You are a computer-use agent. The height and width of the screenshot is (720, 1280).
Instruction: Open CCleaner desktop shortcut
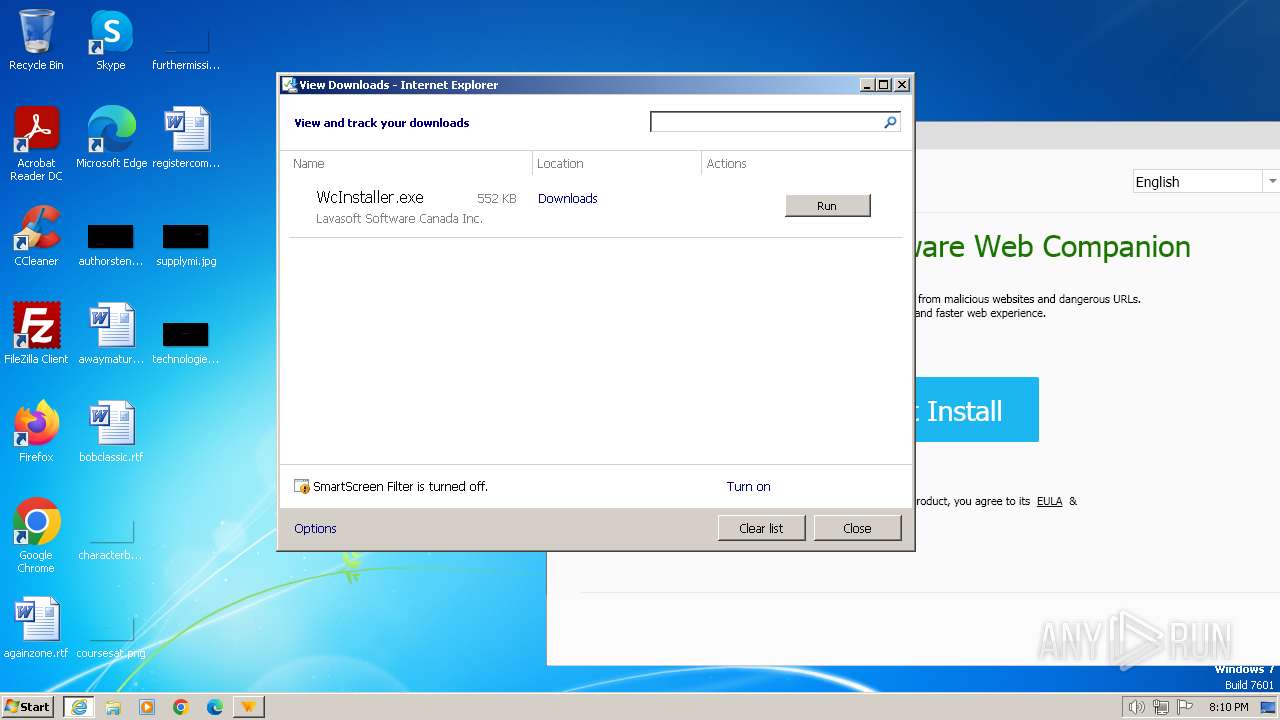click(36, 235)
